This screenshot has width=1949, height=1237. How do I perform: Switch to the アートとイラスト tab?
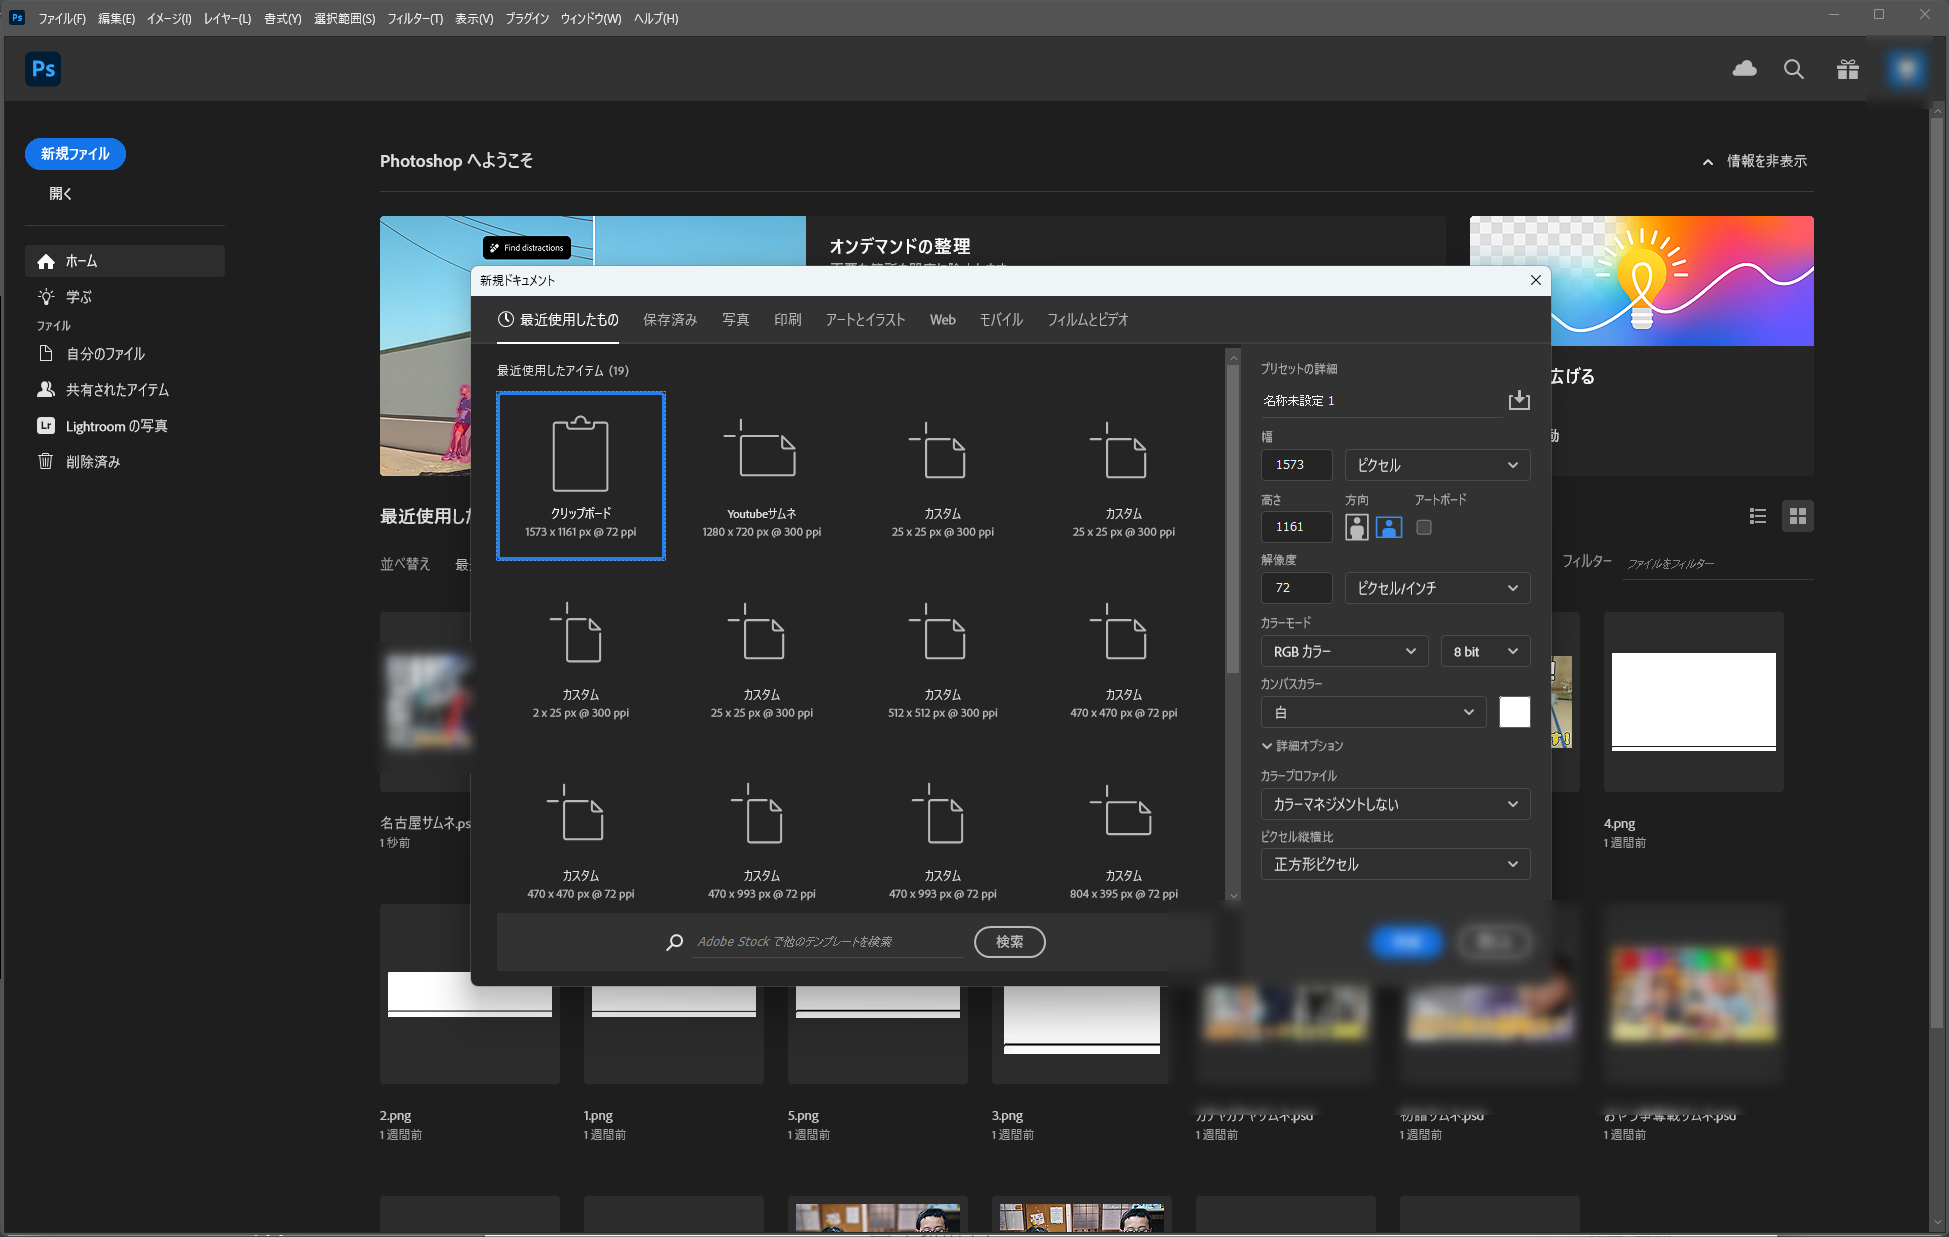[865, 320]
